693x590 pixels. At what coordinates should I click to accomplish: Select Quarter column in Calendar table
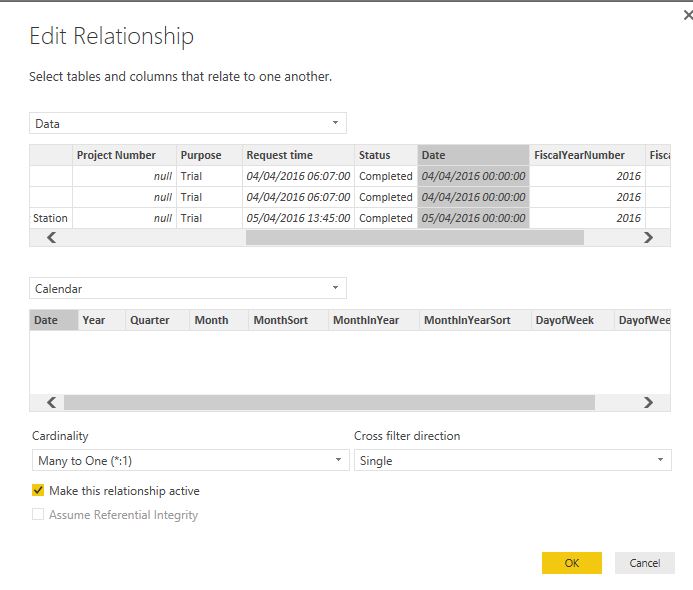158,320
